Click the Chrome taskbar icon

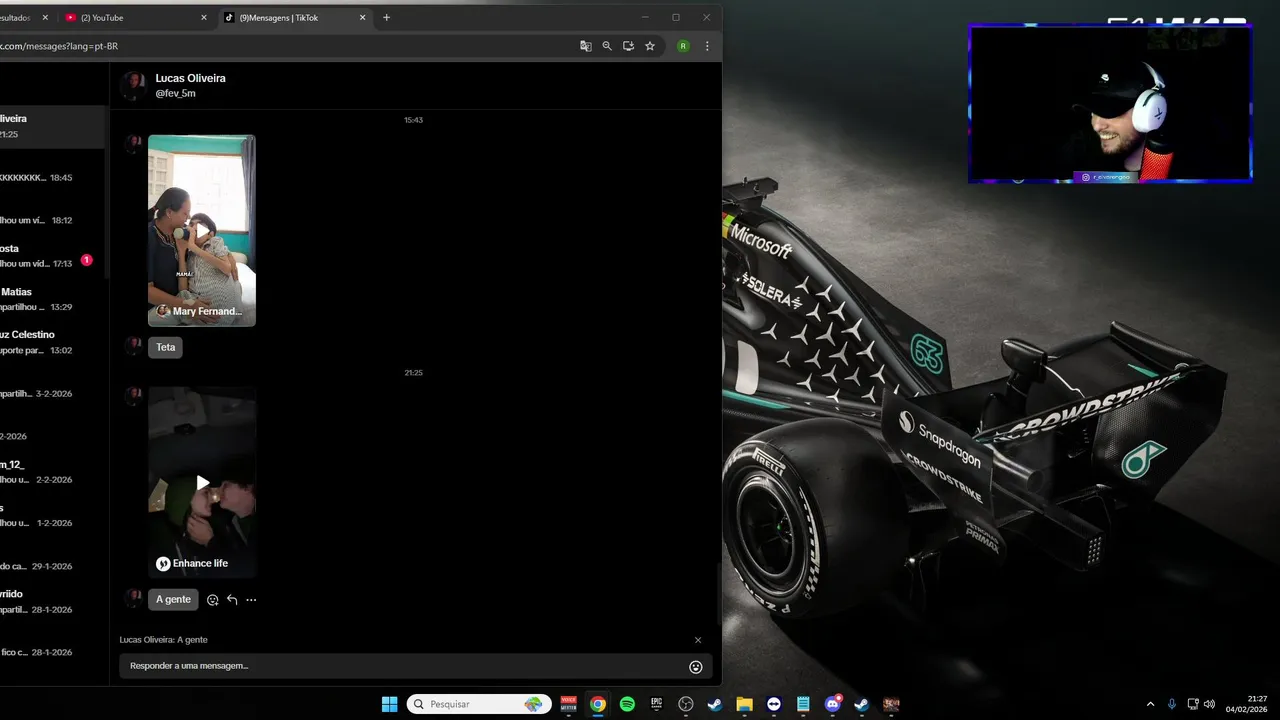pyautogui.click(x=597, y=704)
